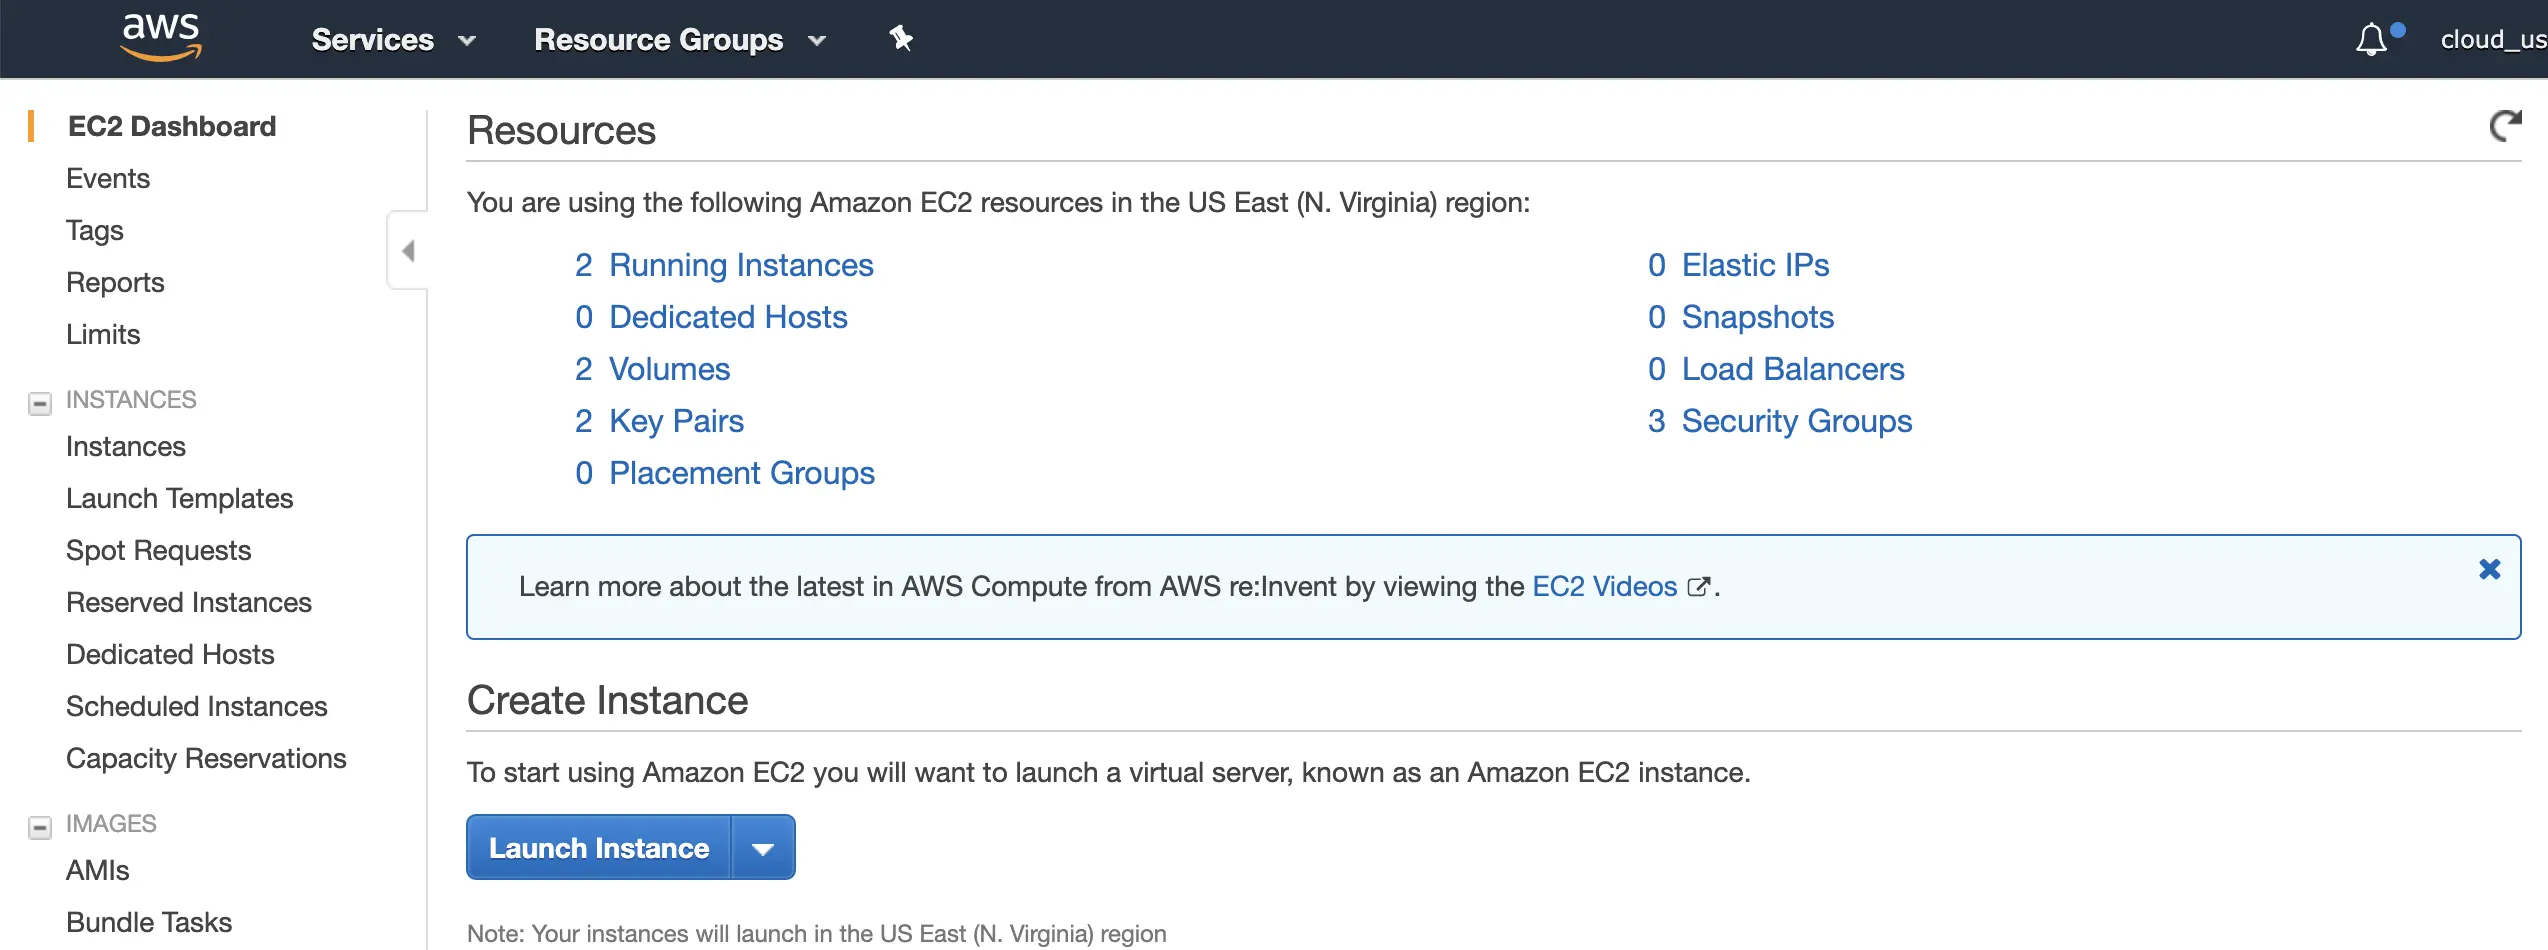
Task: Open the notifications bell
Action: pos(2371,40)
